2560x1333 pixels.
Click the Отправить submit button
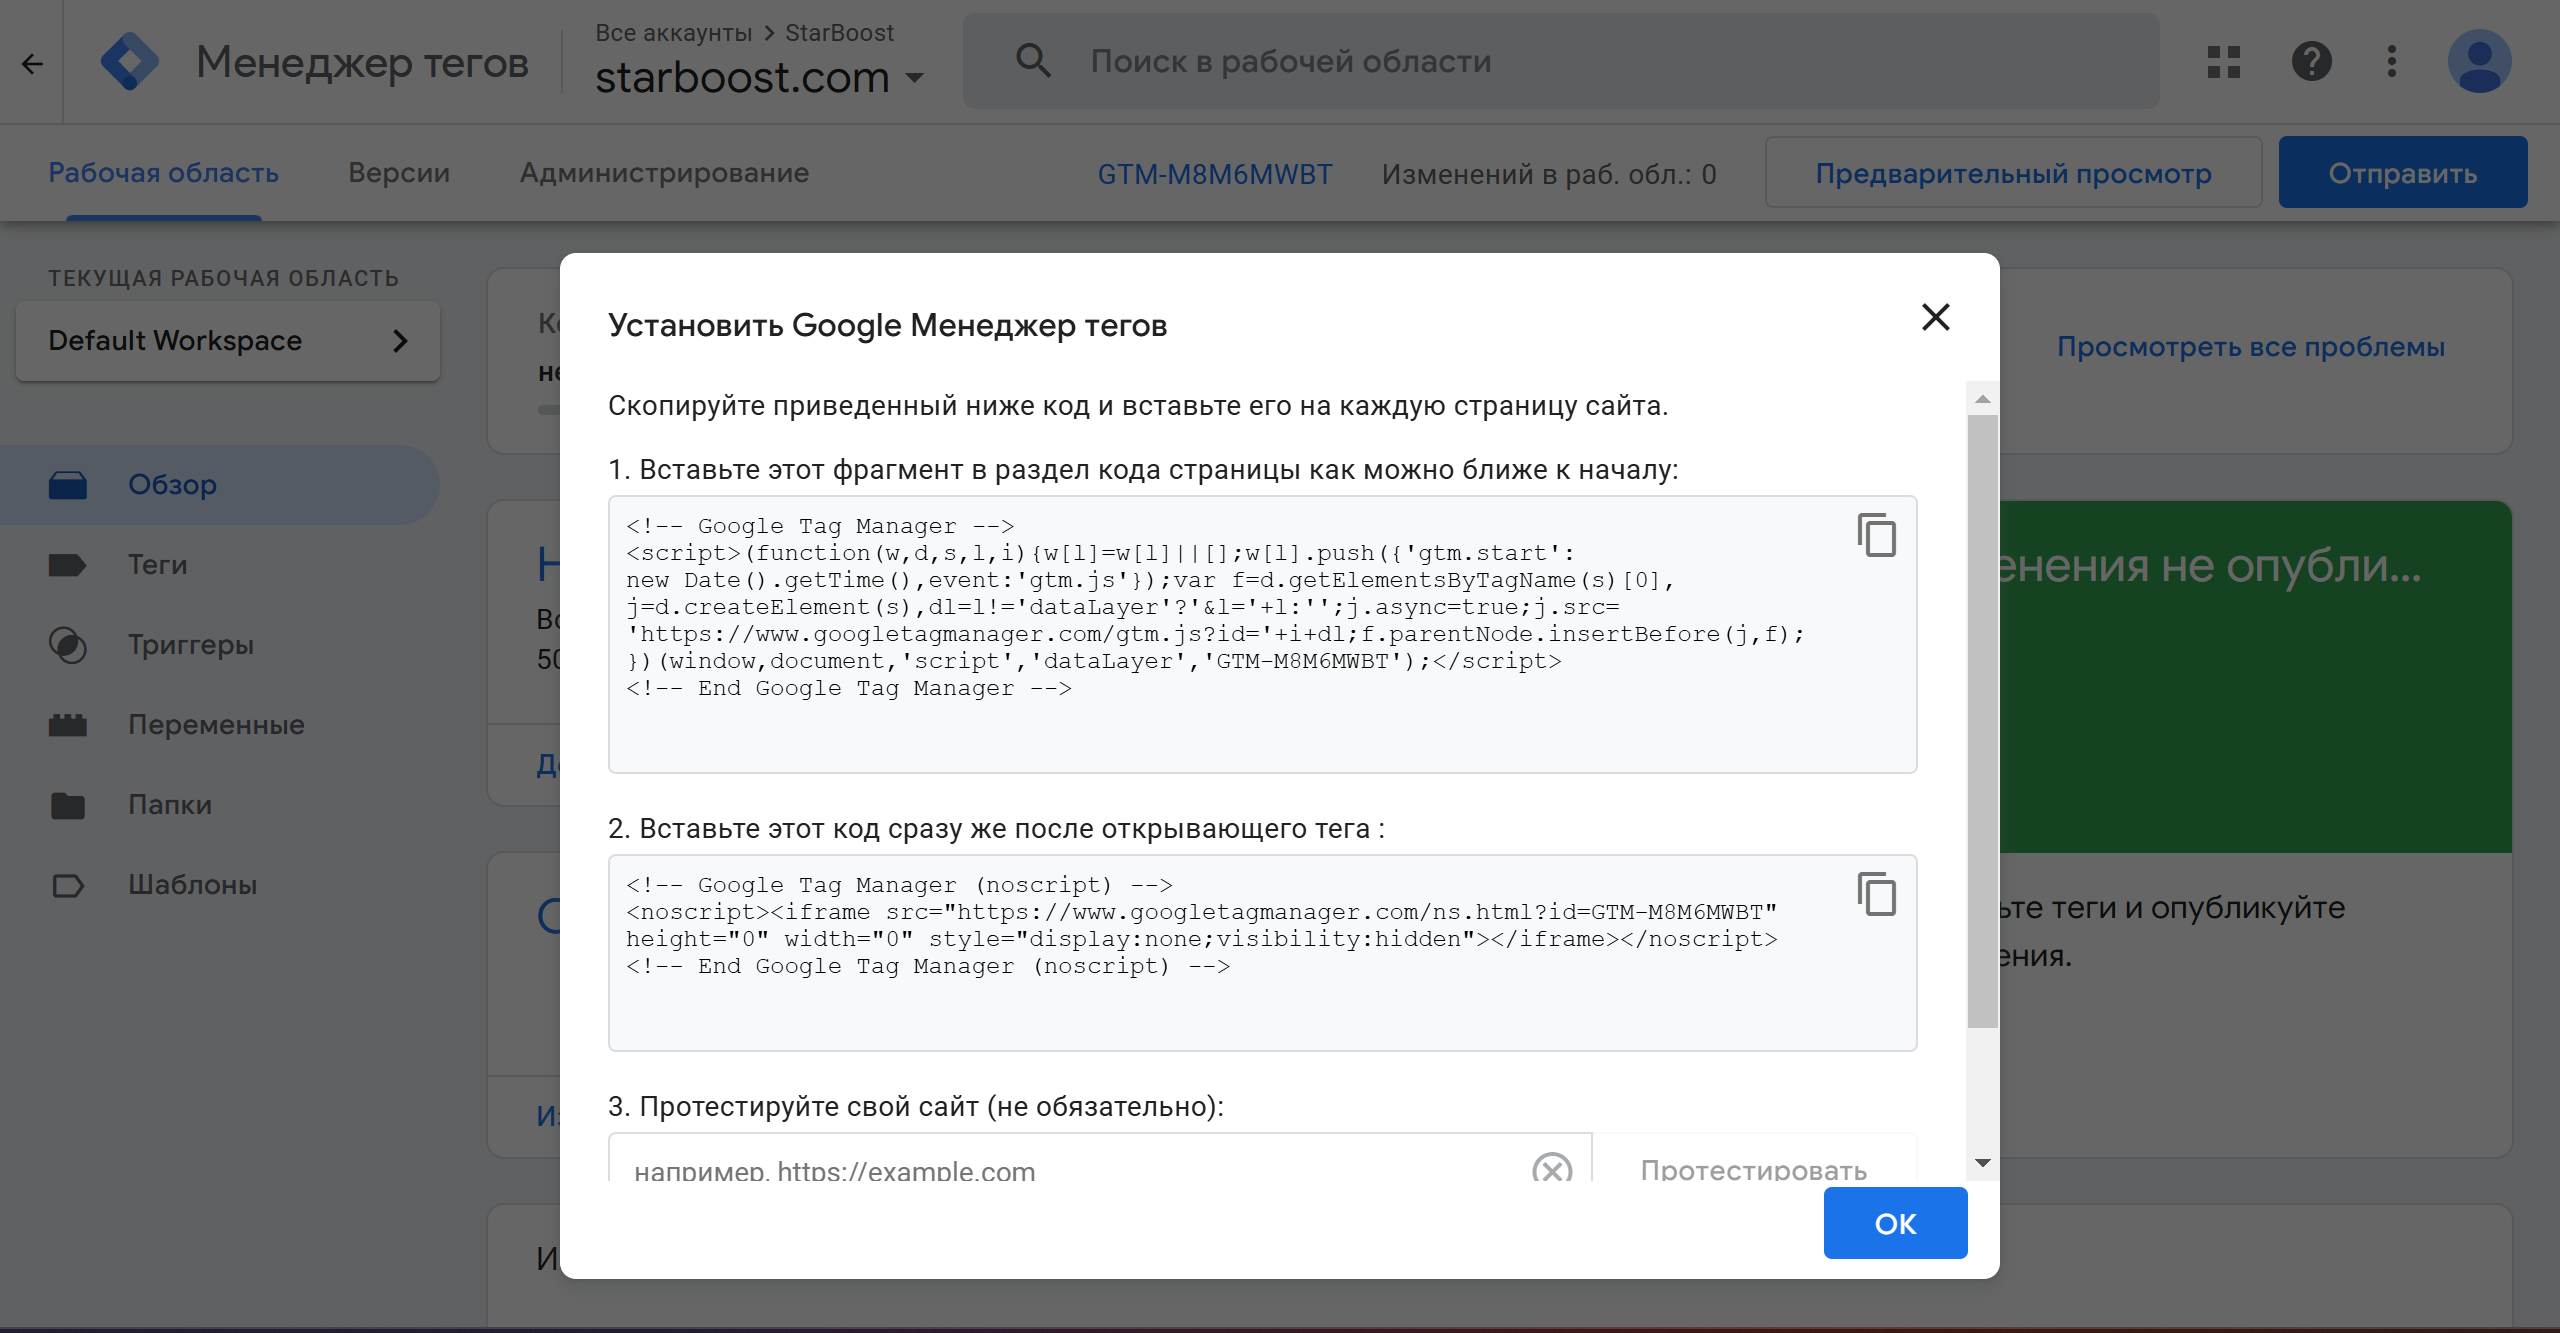(2402, 173)
